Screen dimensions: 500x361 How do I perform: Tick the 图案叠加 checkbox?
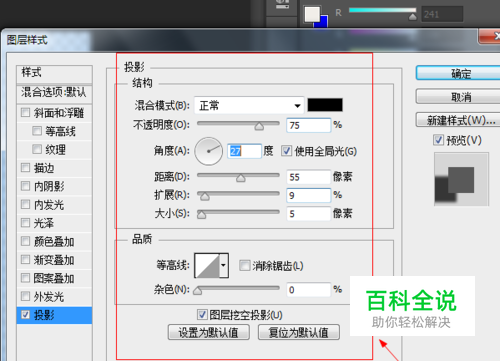pos(25,278)
